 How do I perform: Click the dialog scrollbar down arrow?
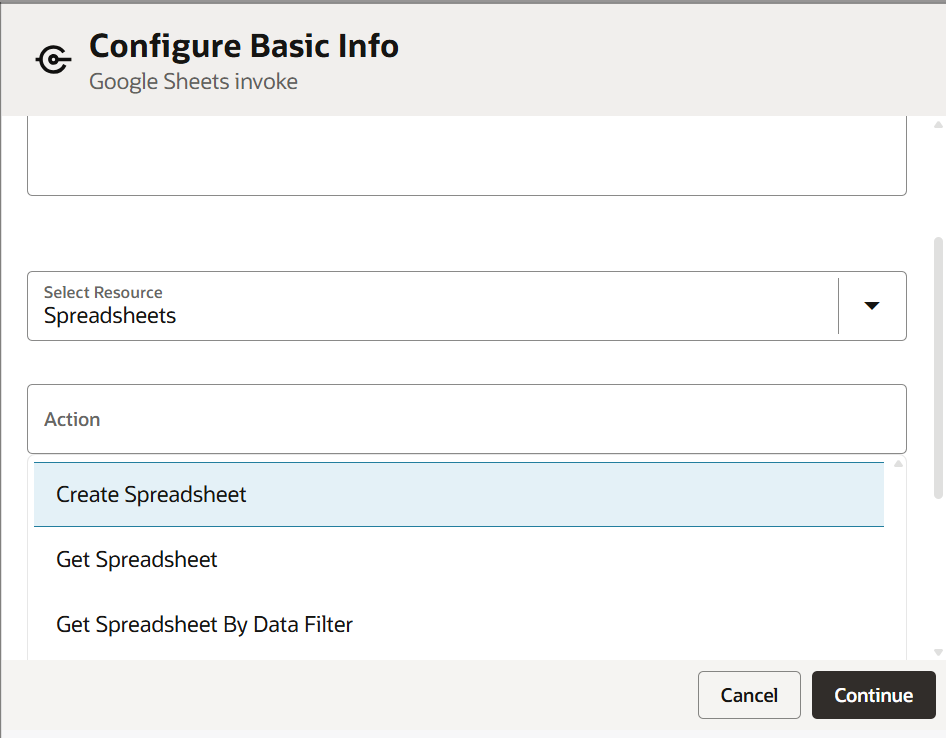[938, 652]
